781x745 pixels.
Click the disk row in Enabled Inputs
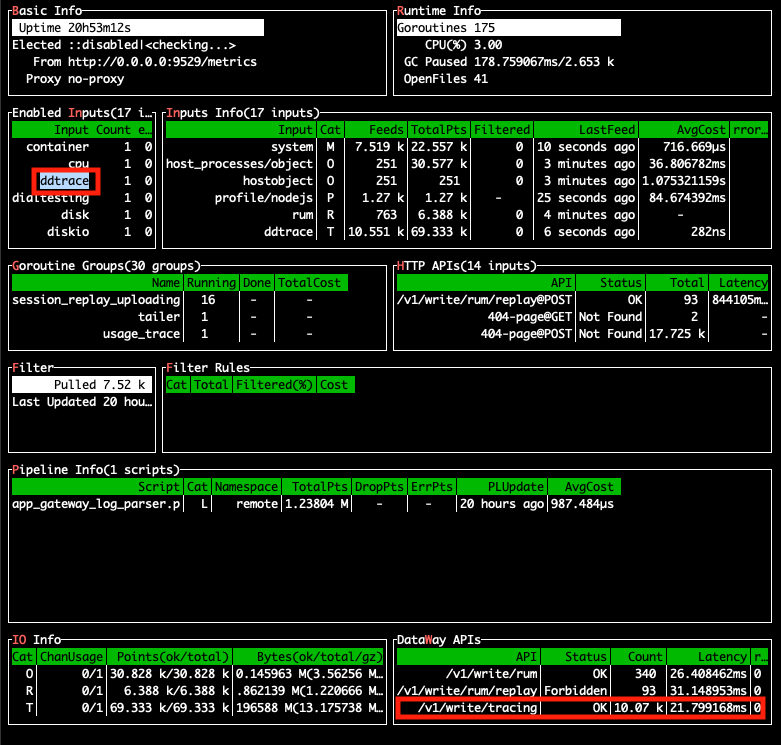[82, 215]
